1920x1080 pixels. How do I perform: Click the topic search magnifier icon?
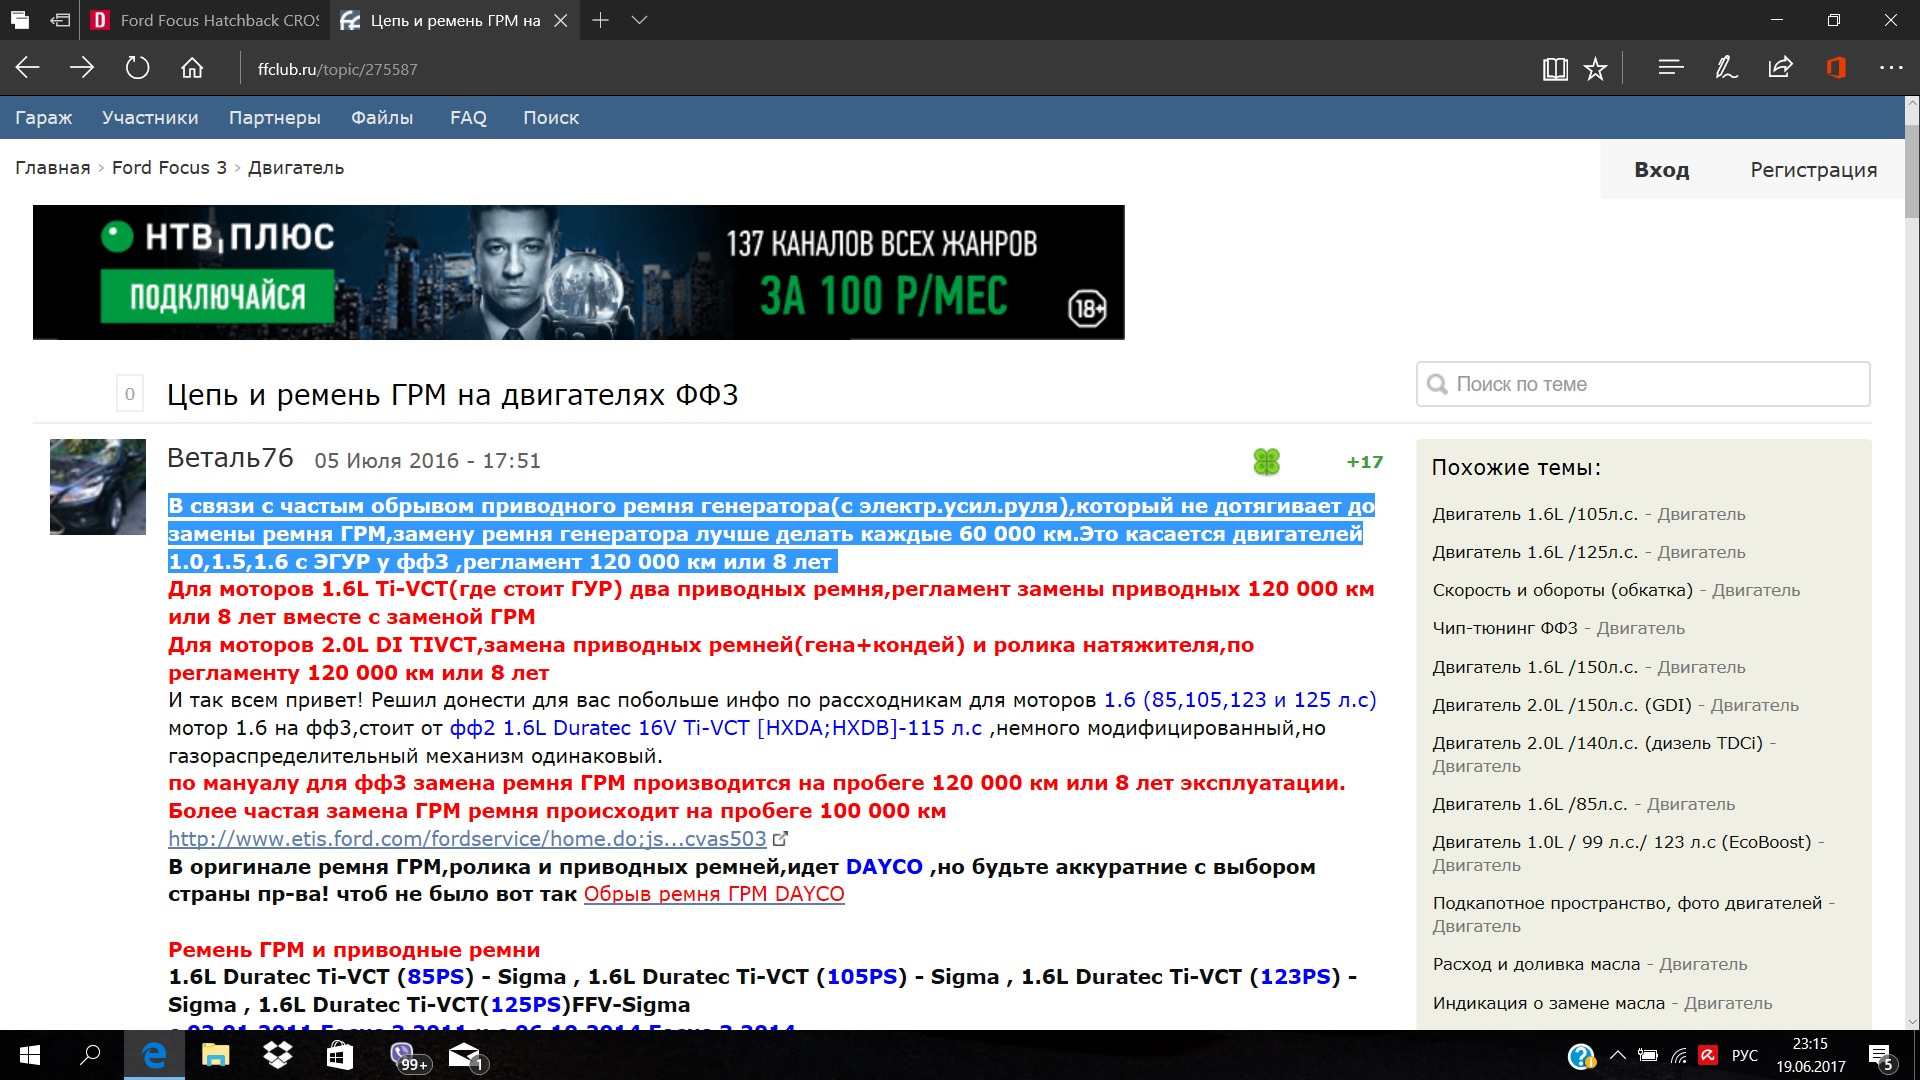click(1437, 384)
